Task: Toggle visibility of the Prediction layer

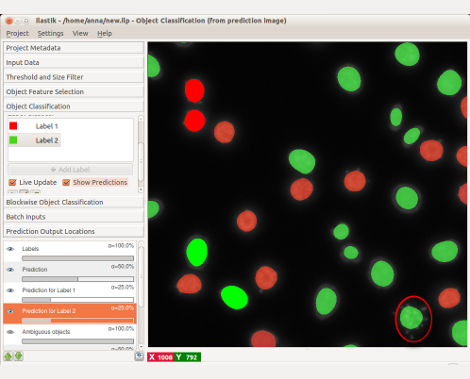Action: point(10,270)
